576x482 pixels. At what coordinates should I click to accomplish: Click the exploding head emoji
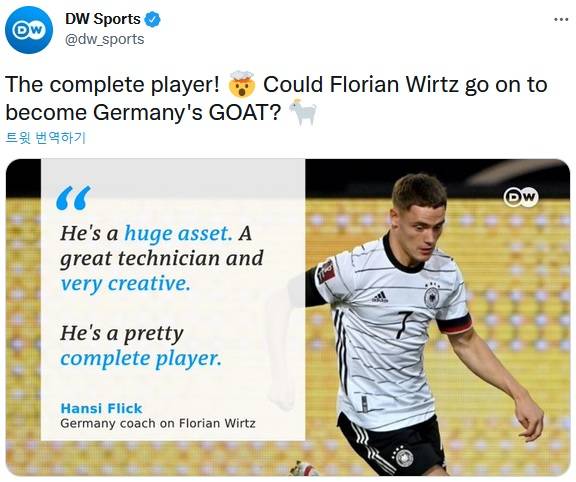[x=241, y=84]
